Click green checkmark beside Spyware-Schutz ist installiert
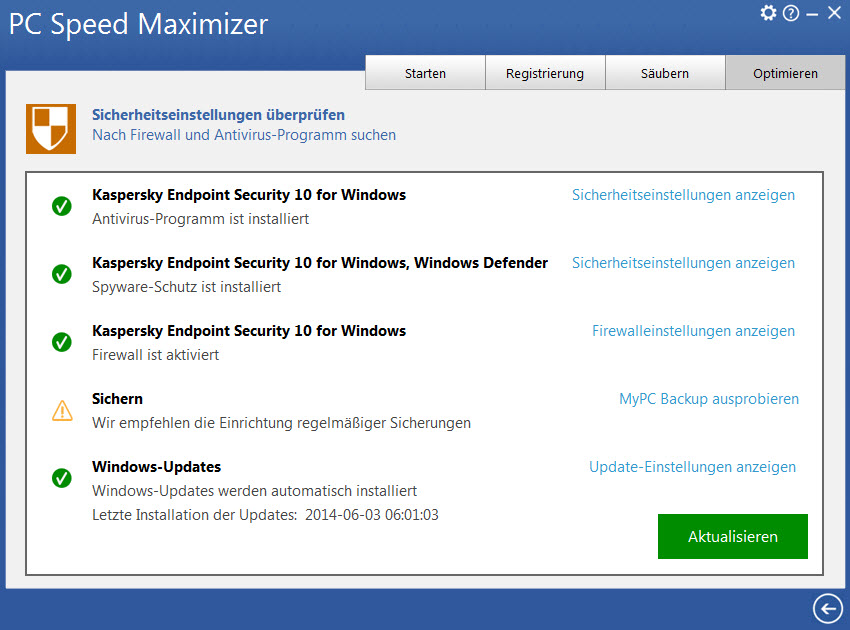 (62, 274)
